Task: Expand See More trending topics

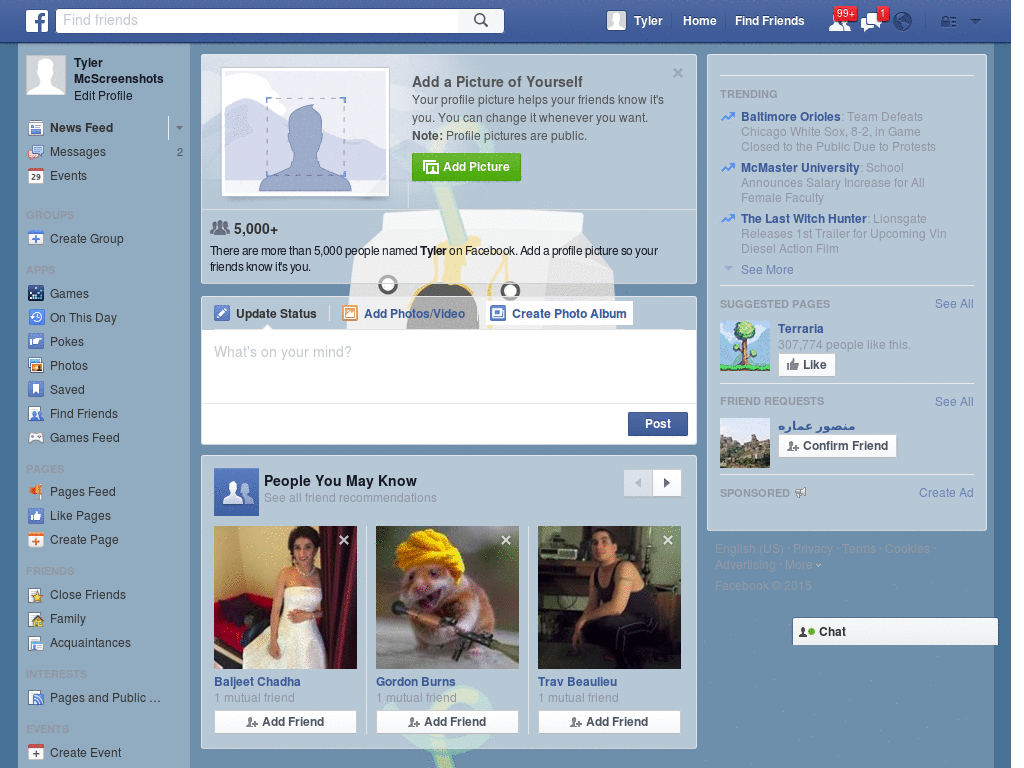Action: click(767, 270)
